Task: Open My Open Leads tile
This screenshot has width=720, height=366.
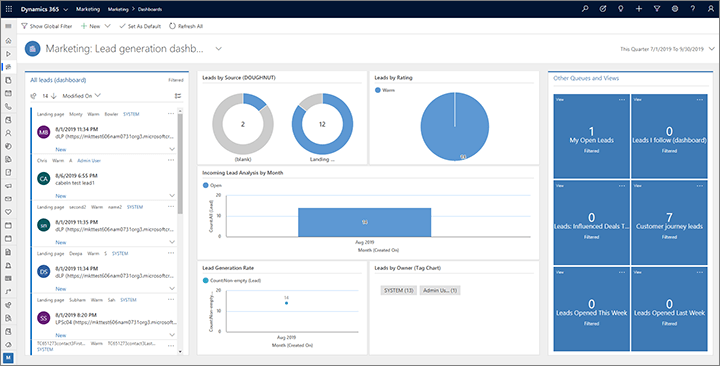Action: tap(591, 136)
